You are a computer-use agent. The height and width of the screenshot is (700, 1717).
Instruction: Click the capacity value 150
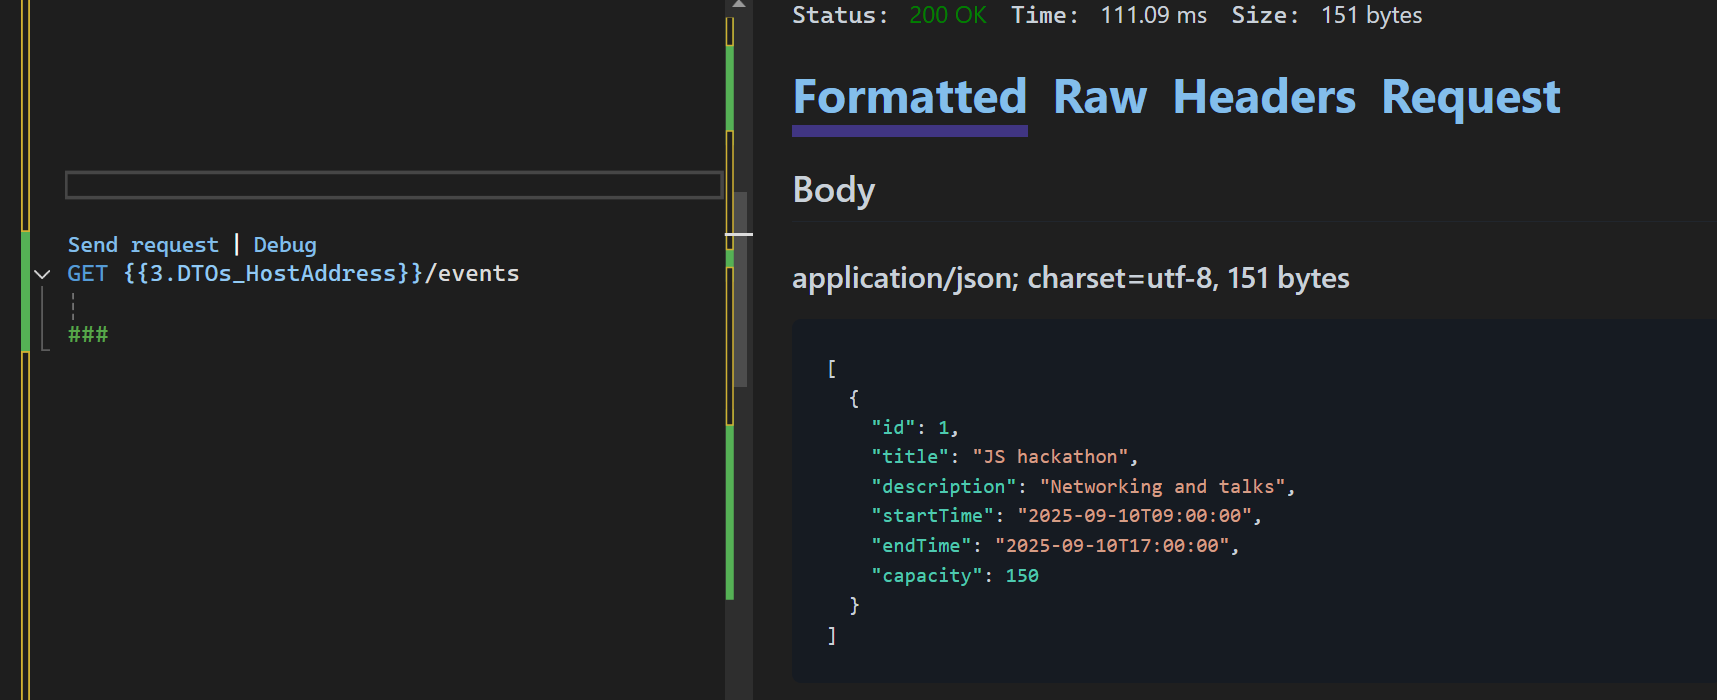tap(1022, 576)
